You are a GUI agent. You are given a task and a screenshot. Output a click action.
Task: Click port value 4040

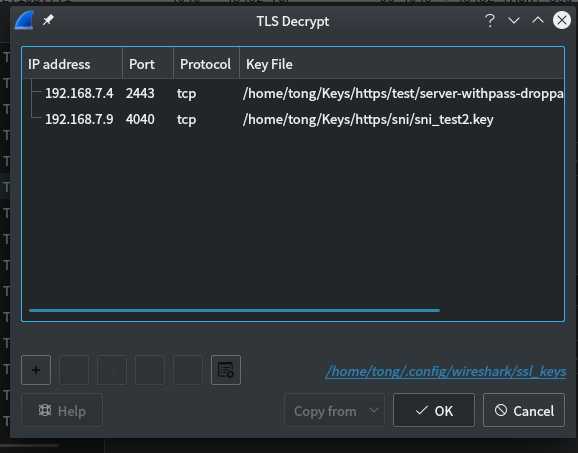(140, 119)
